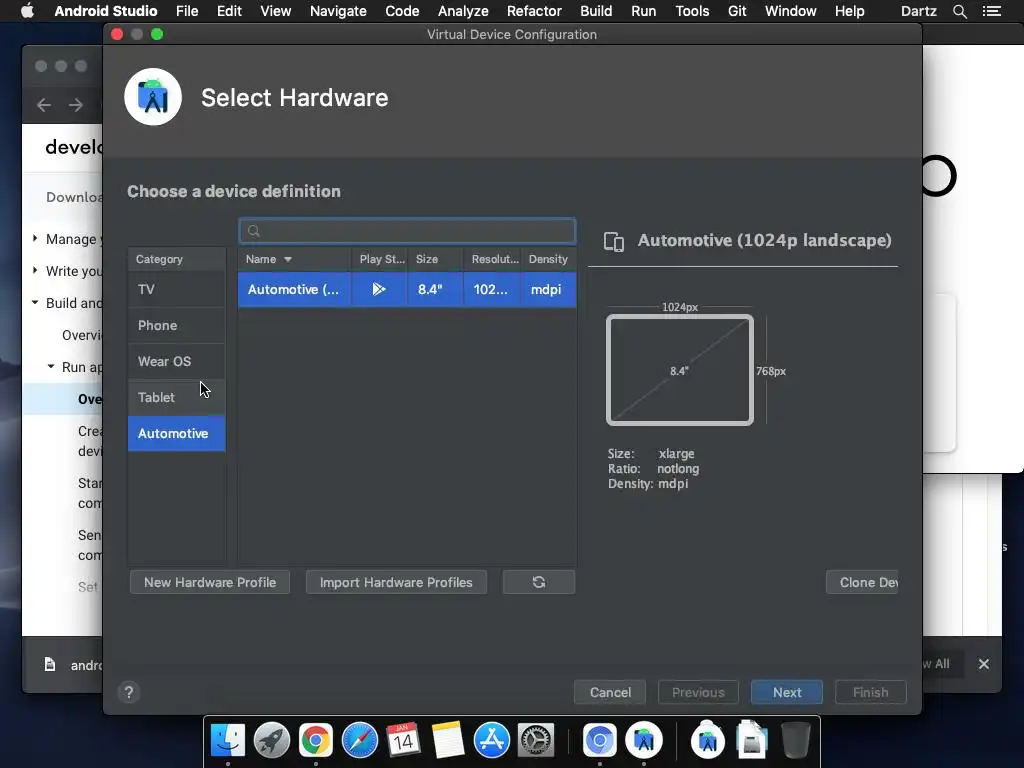Expand Write your item in browser sidebar
Viewport: 1024px width, 768px height.
35,270
